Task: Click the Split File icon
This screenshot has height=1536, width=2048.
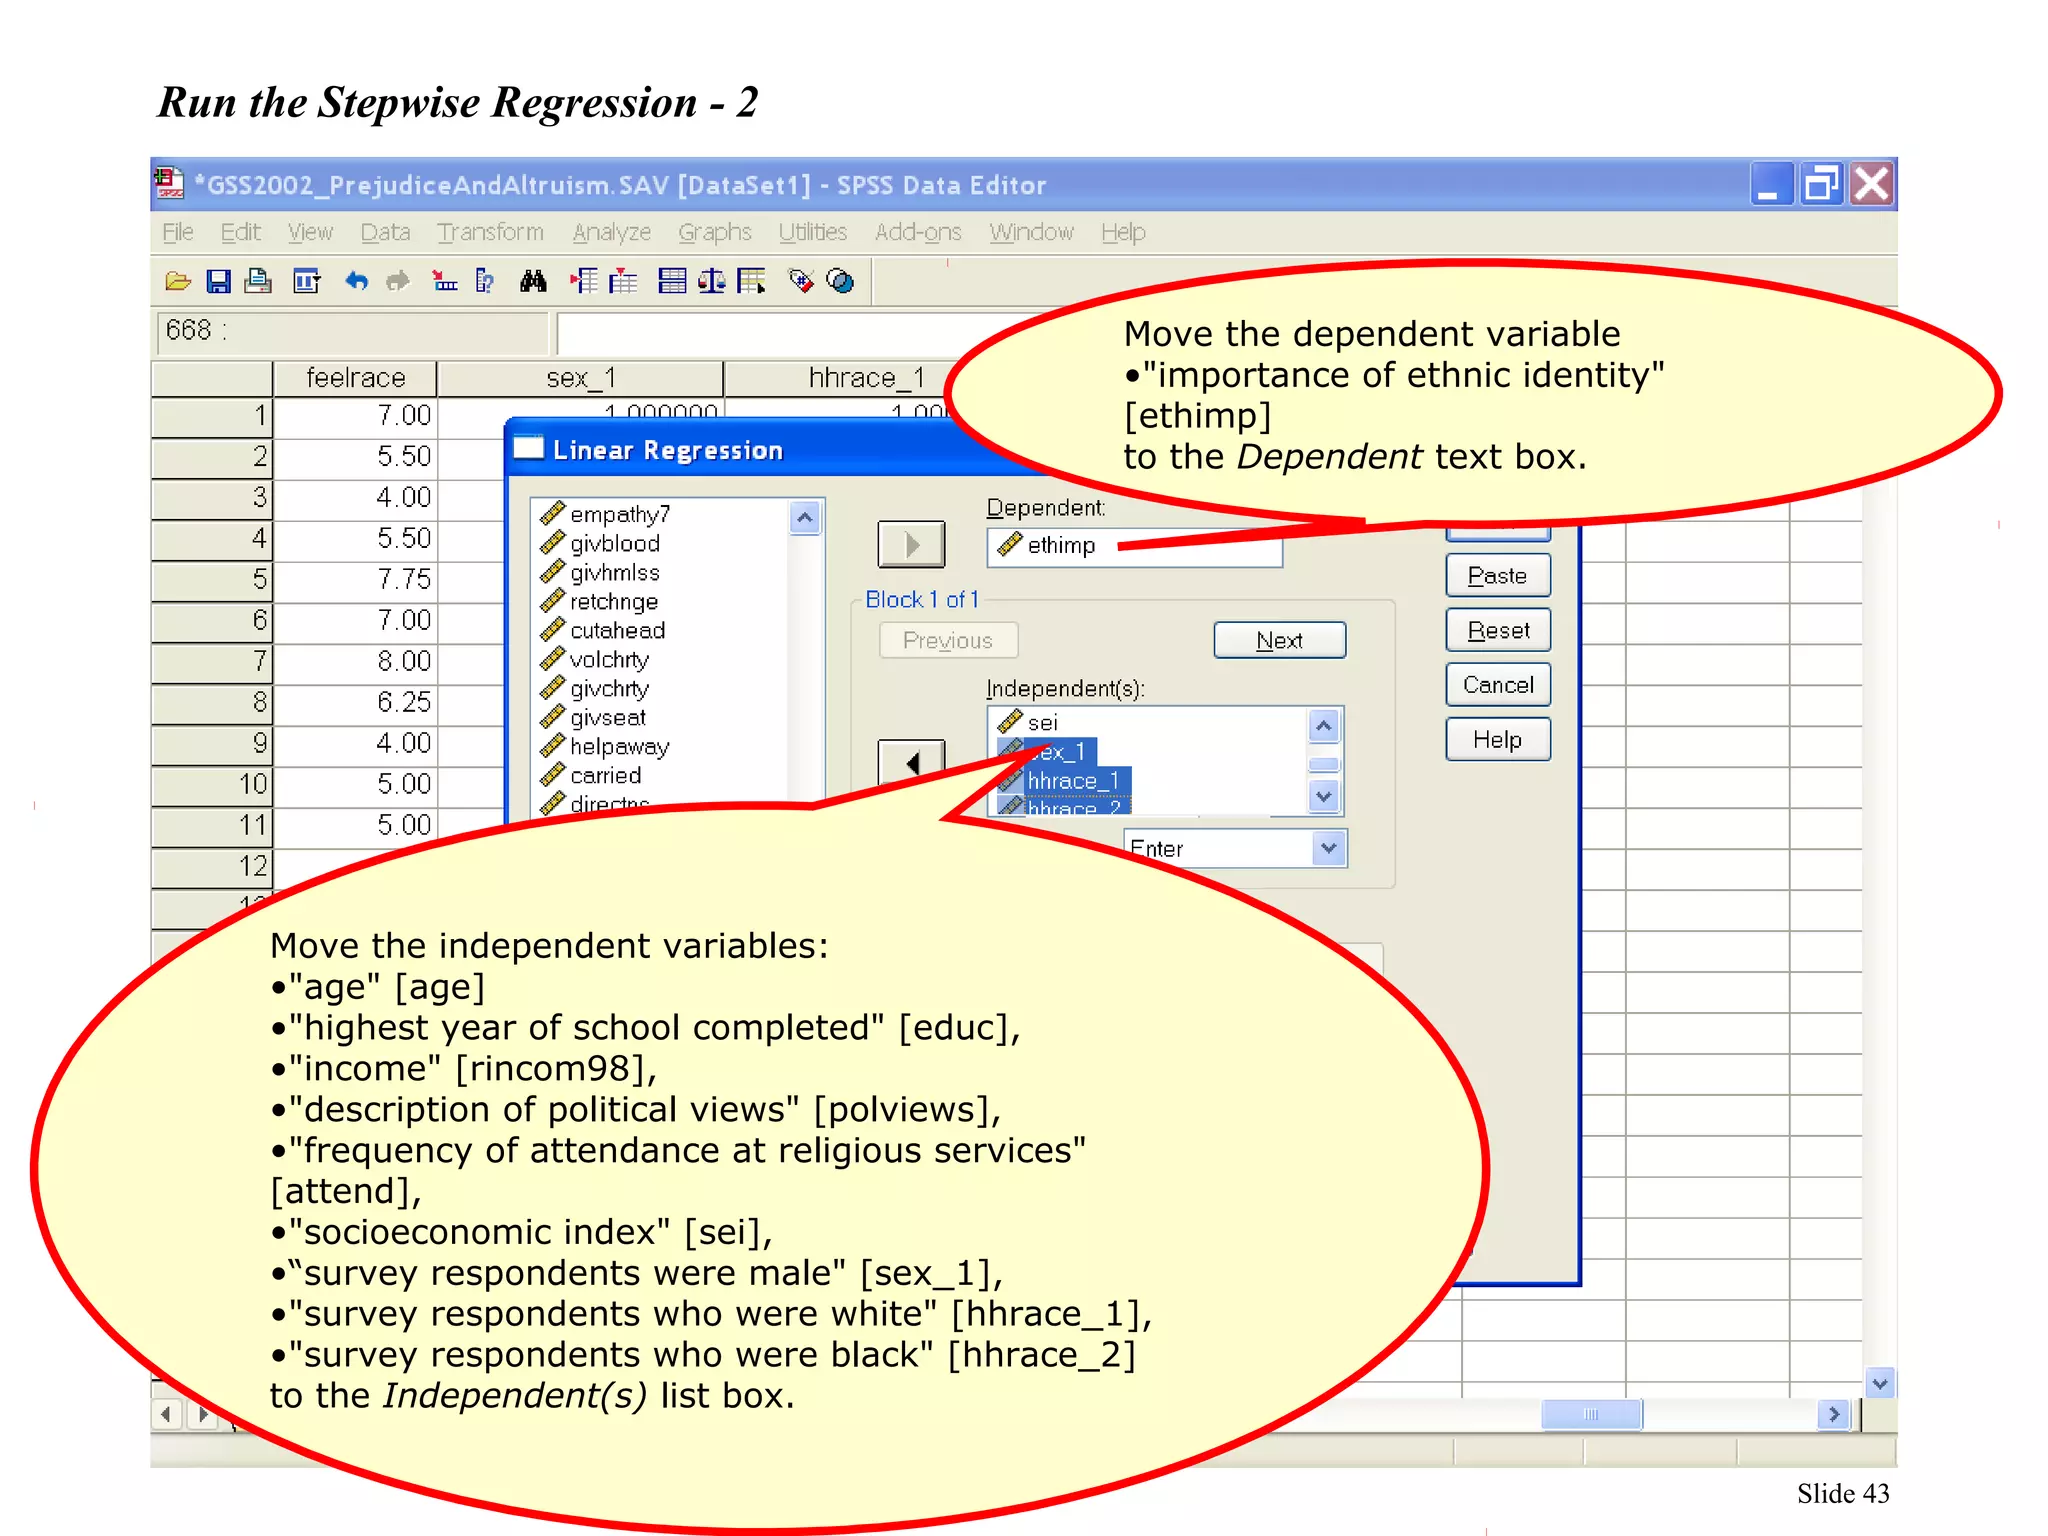Action: click(x=672, y=282)
